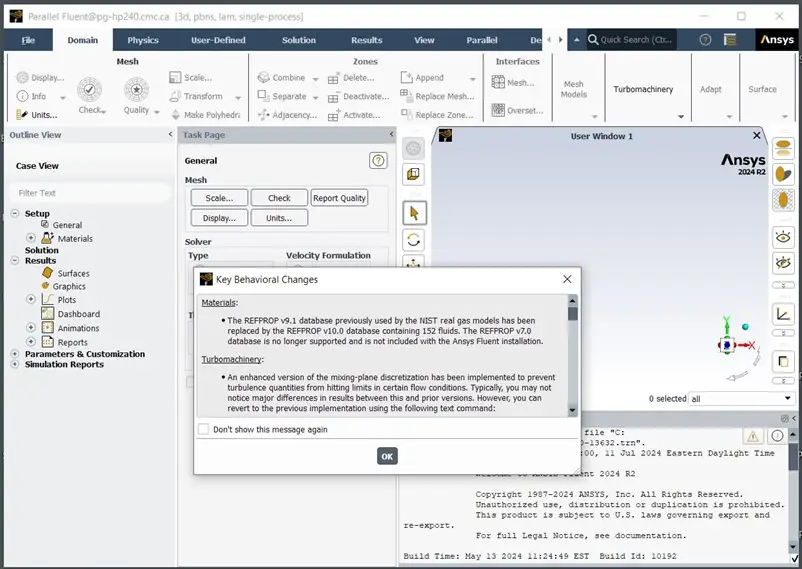This screenshot has height=569, width=802.
Task: Switch to the Physics ribbon tab
Action: [x=143, y=40]
